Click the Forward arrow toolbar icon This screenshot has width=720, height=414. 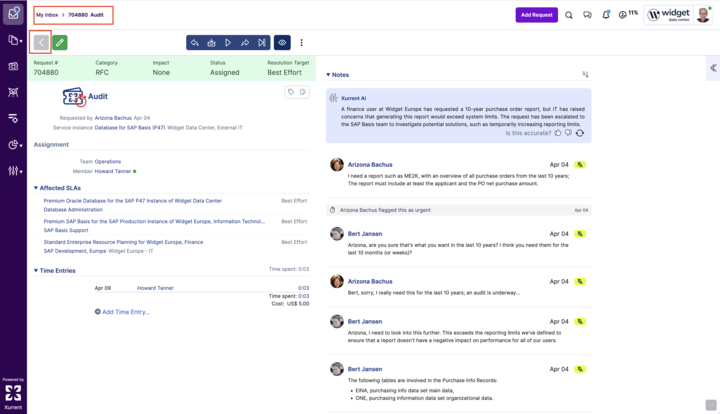(x=245, y=43)
